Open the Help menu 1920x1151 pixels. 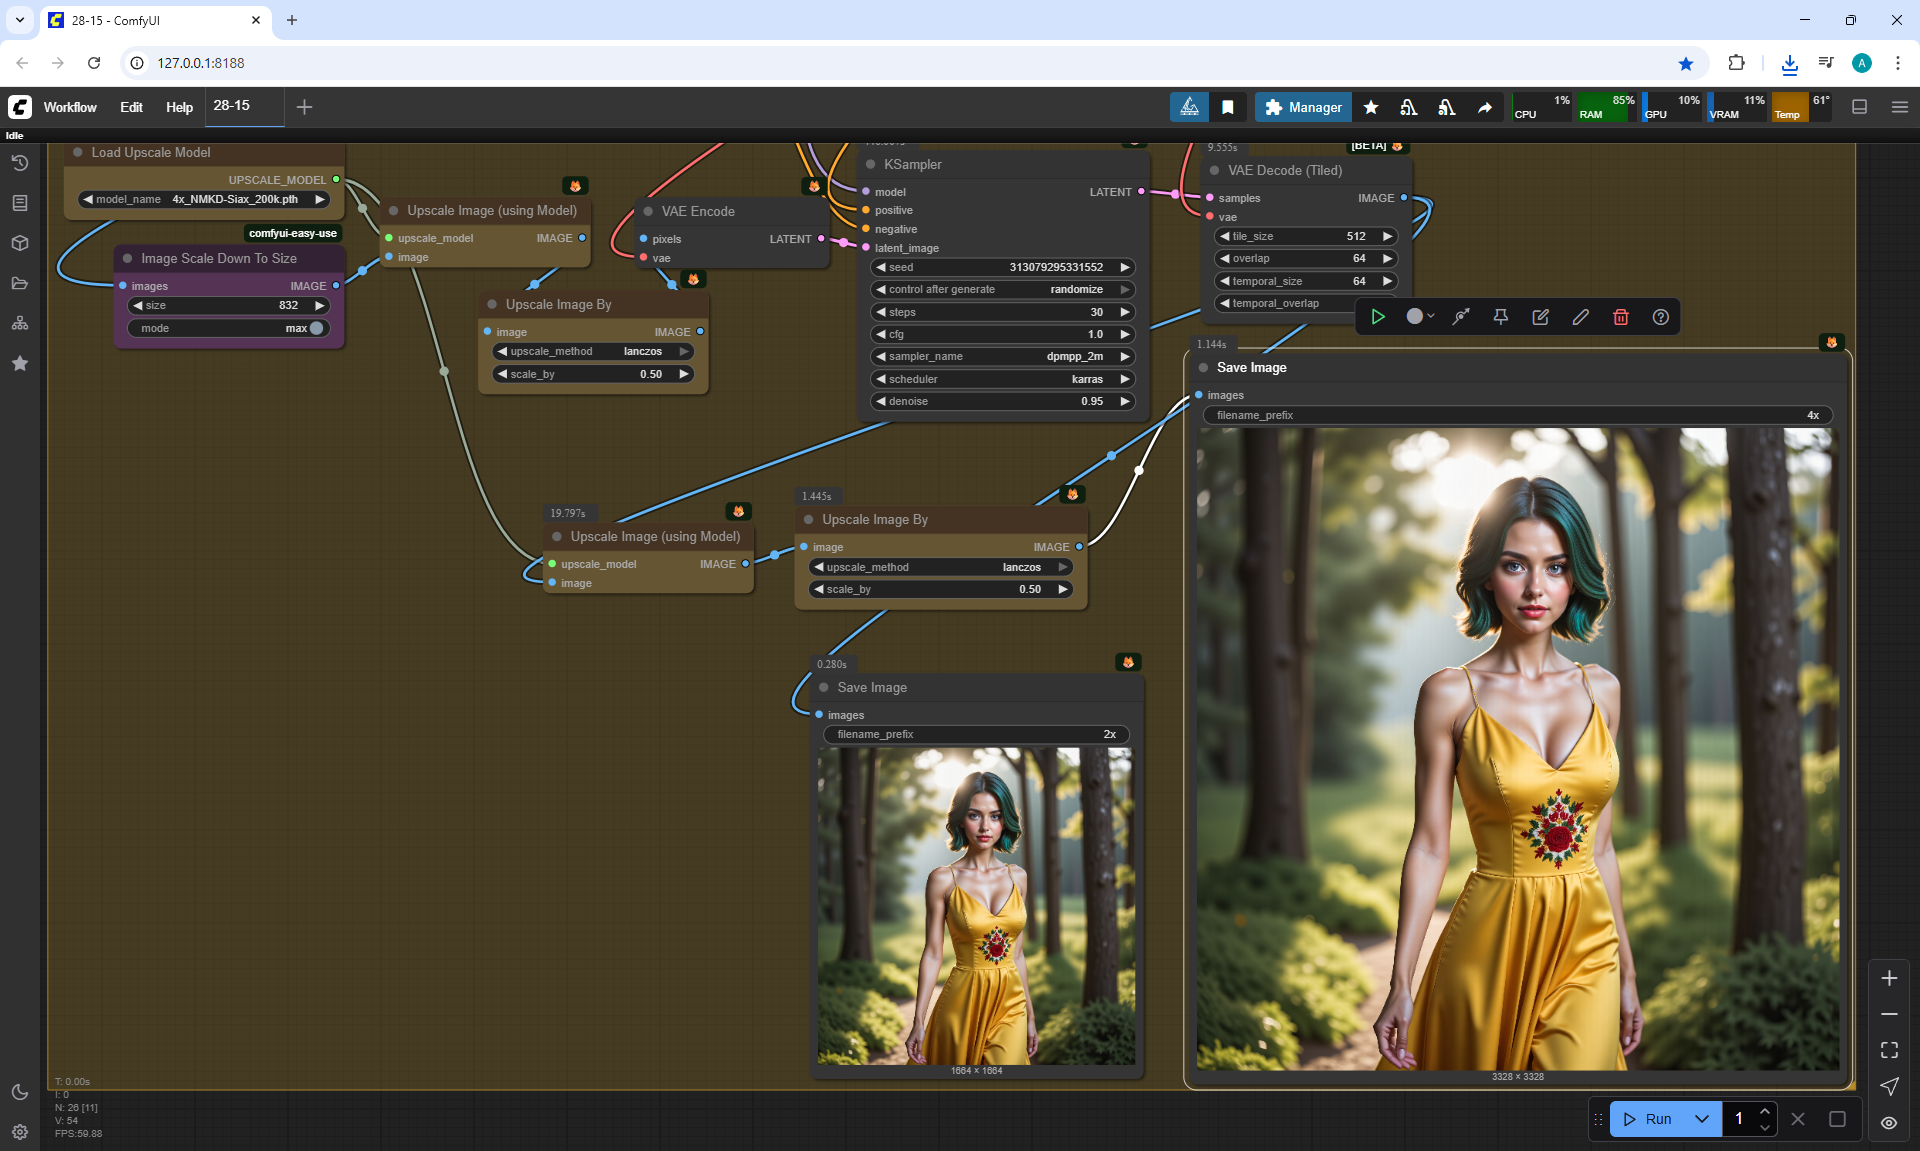pos(179,107)
